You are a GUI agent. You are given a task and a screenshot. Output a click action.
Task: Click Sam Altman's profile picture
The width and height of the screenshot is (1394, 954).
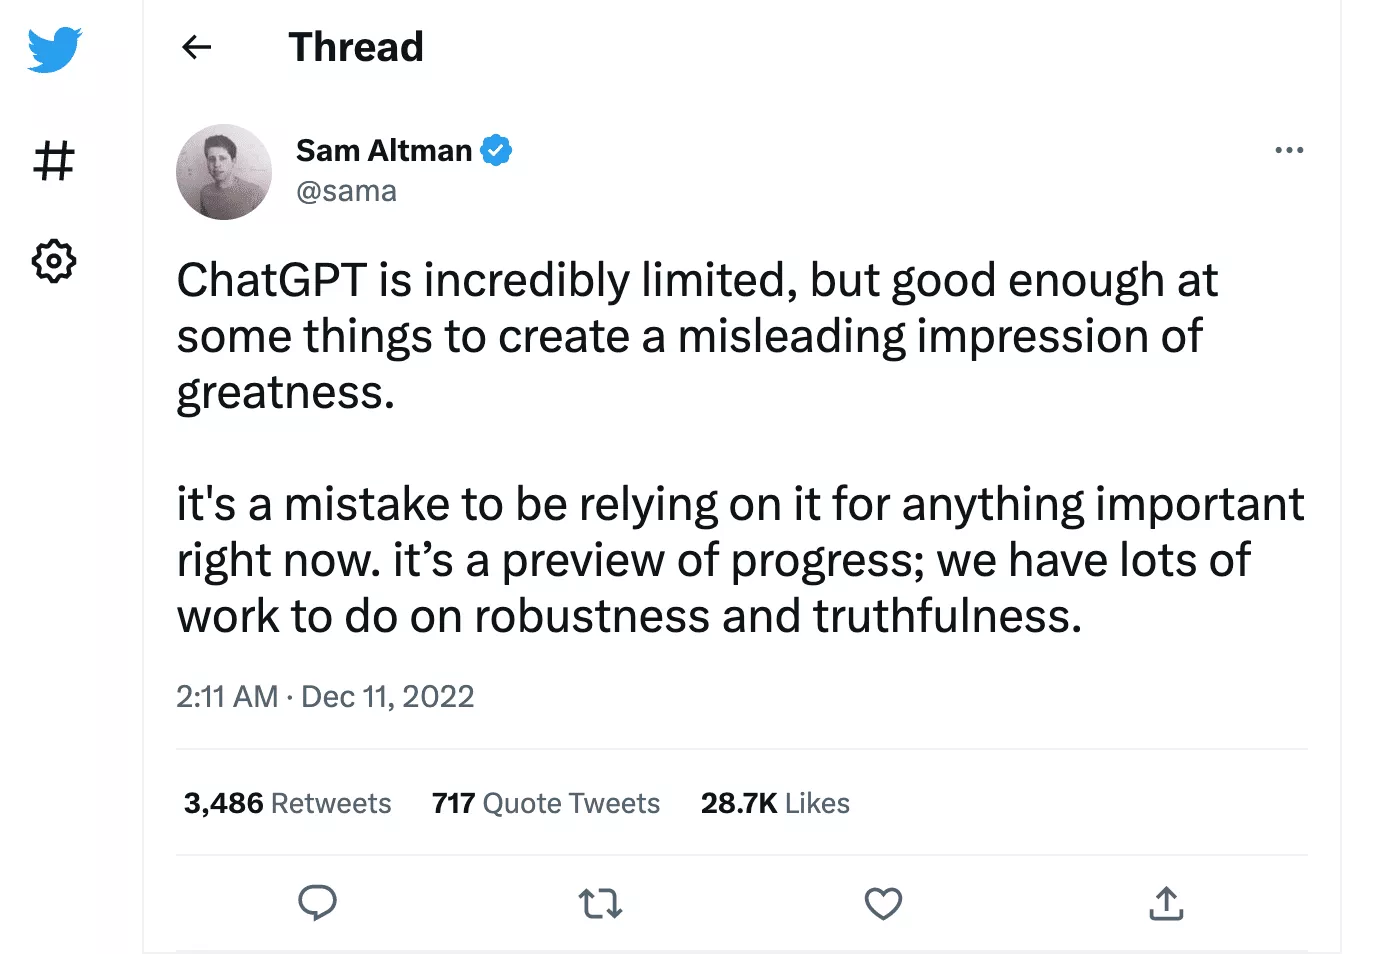pos(224,172)
